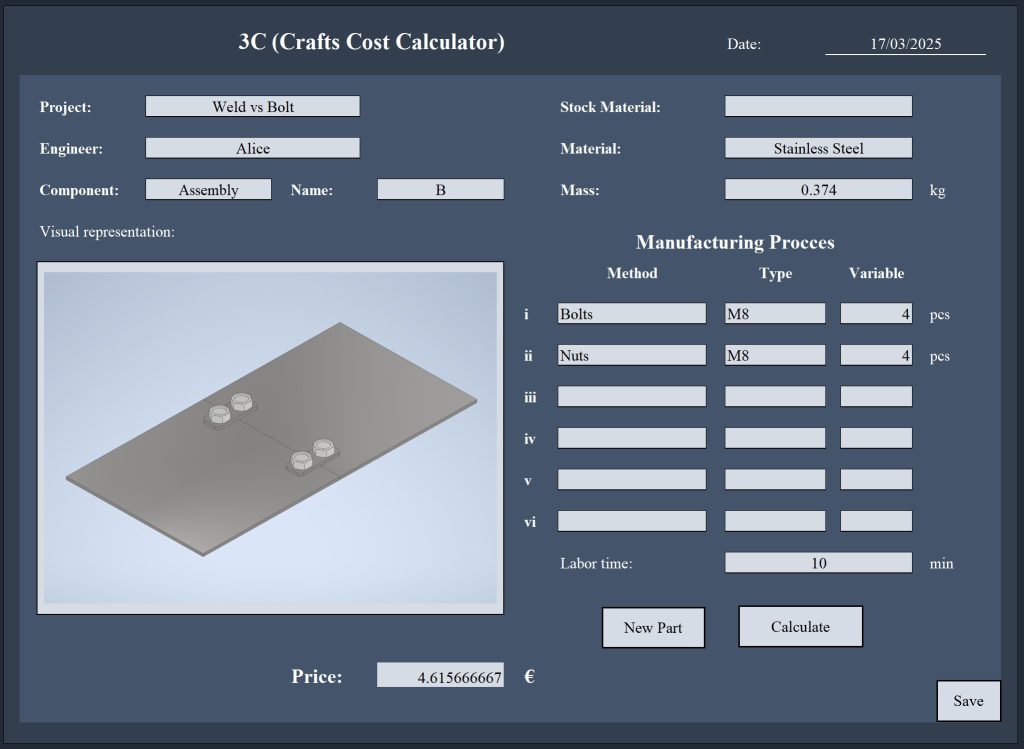Select the empty row iv Type field
Image resolution: width=1024 pixels, height=749 pixels.
pyautogui.click(x=775, y=438)
